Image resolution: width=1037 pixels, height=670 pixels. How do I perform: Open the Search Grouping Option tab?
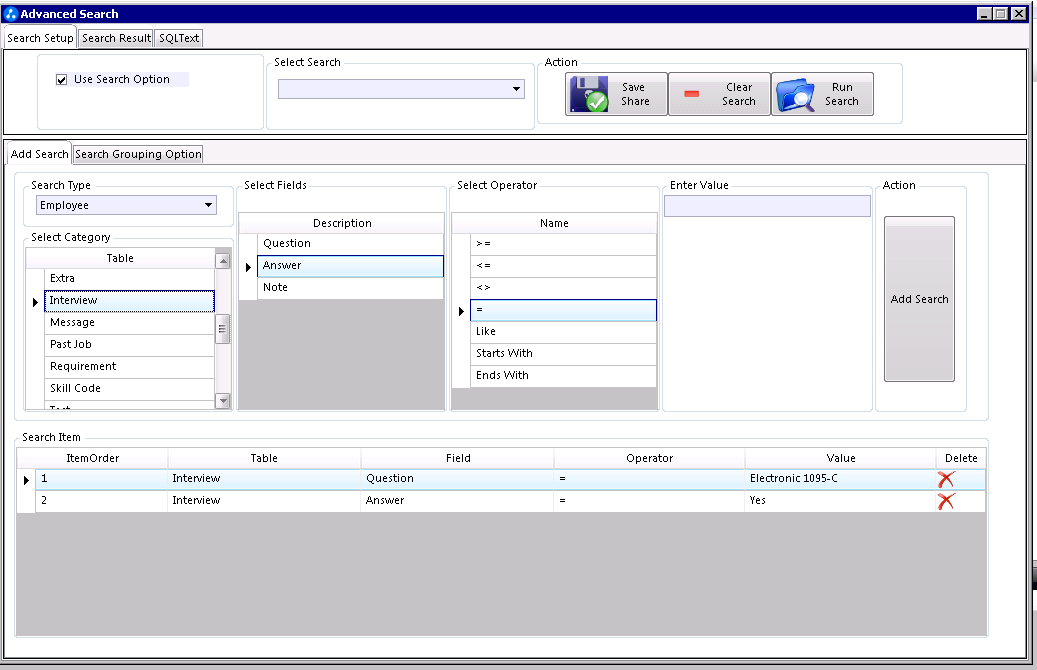pos(138,154)
